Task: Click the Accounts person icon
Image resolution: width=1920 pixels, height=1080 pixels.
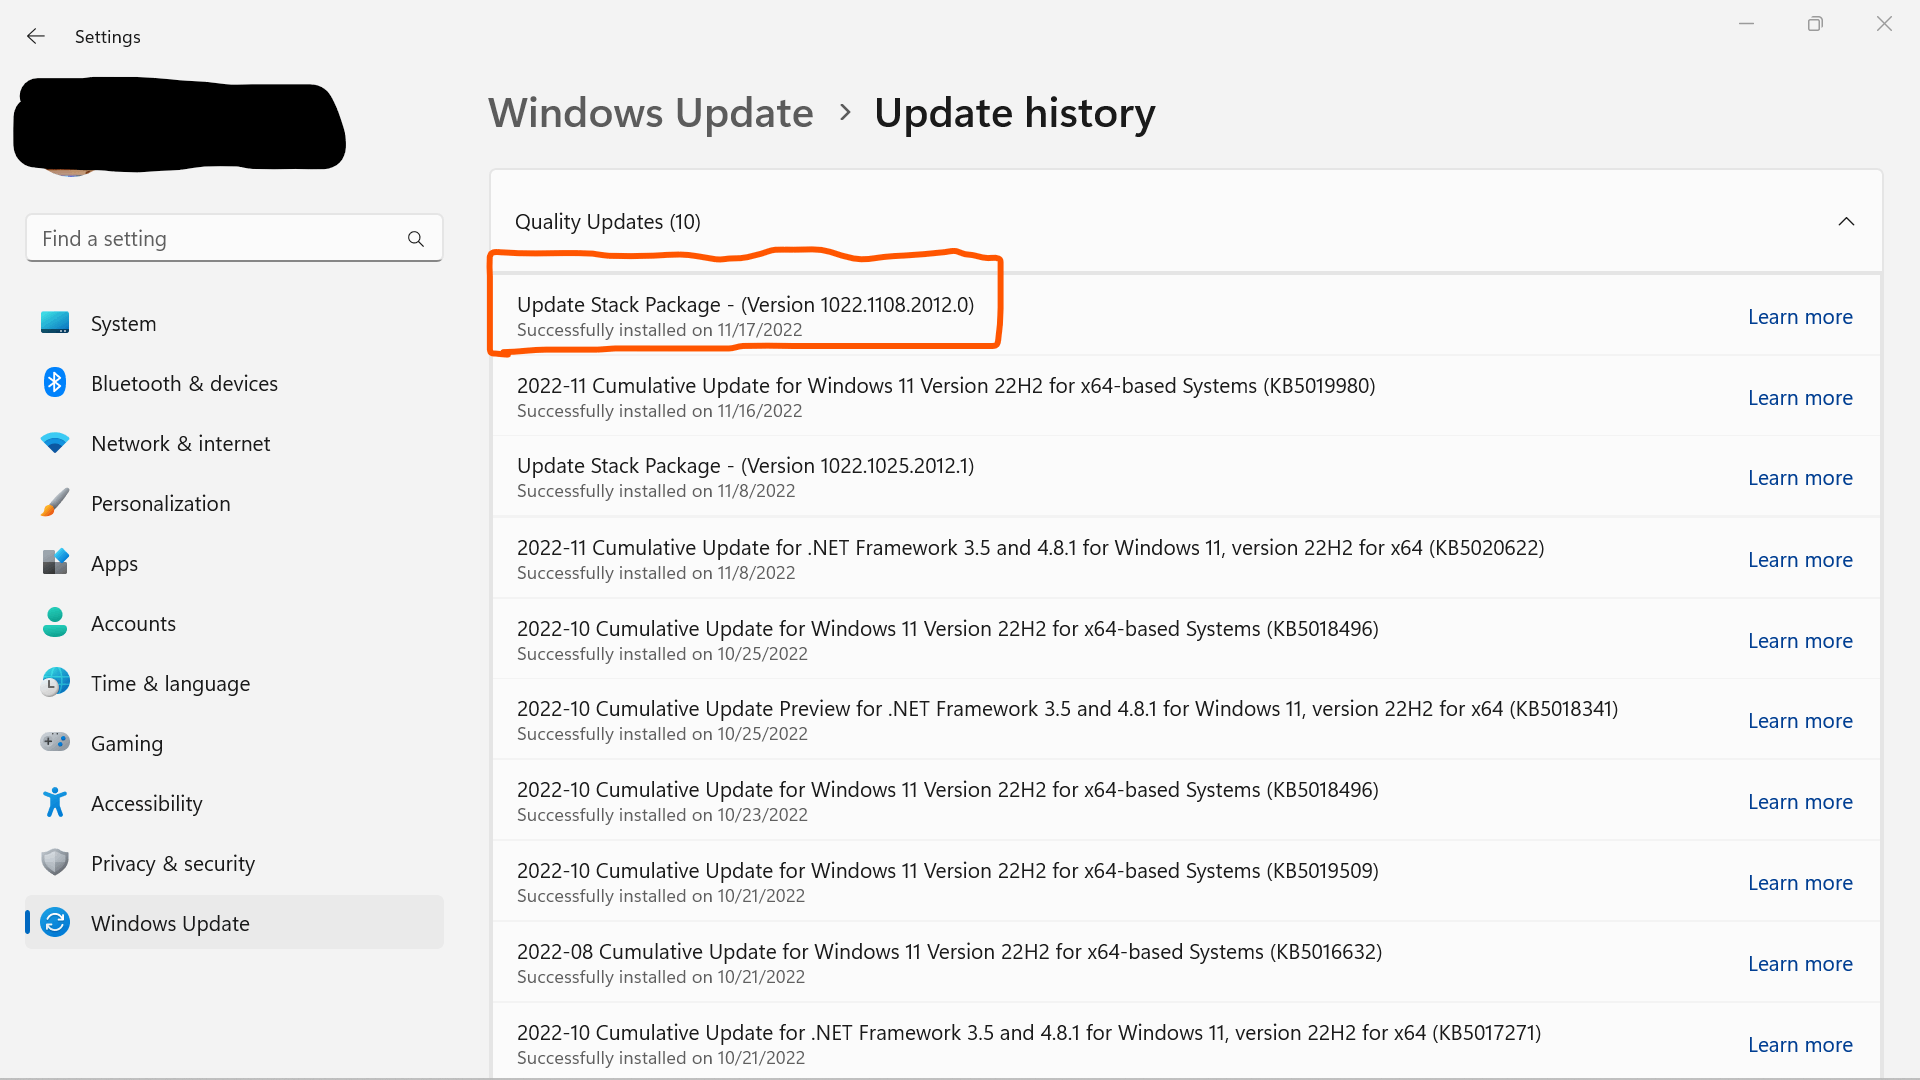Action: 55,623
